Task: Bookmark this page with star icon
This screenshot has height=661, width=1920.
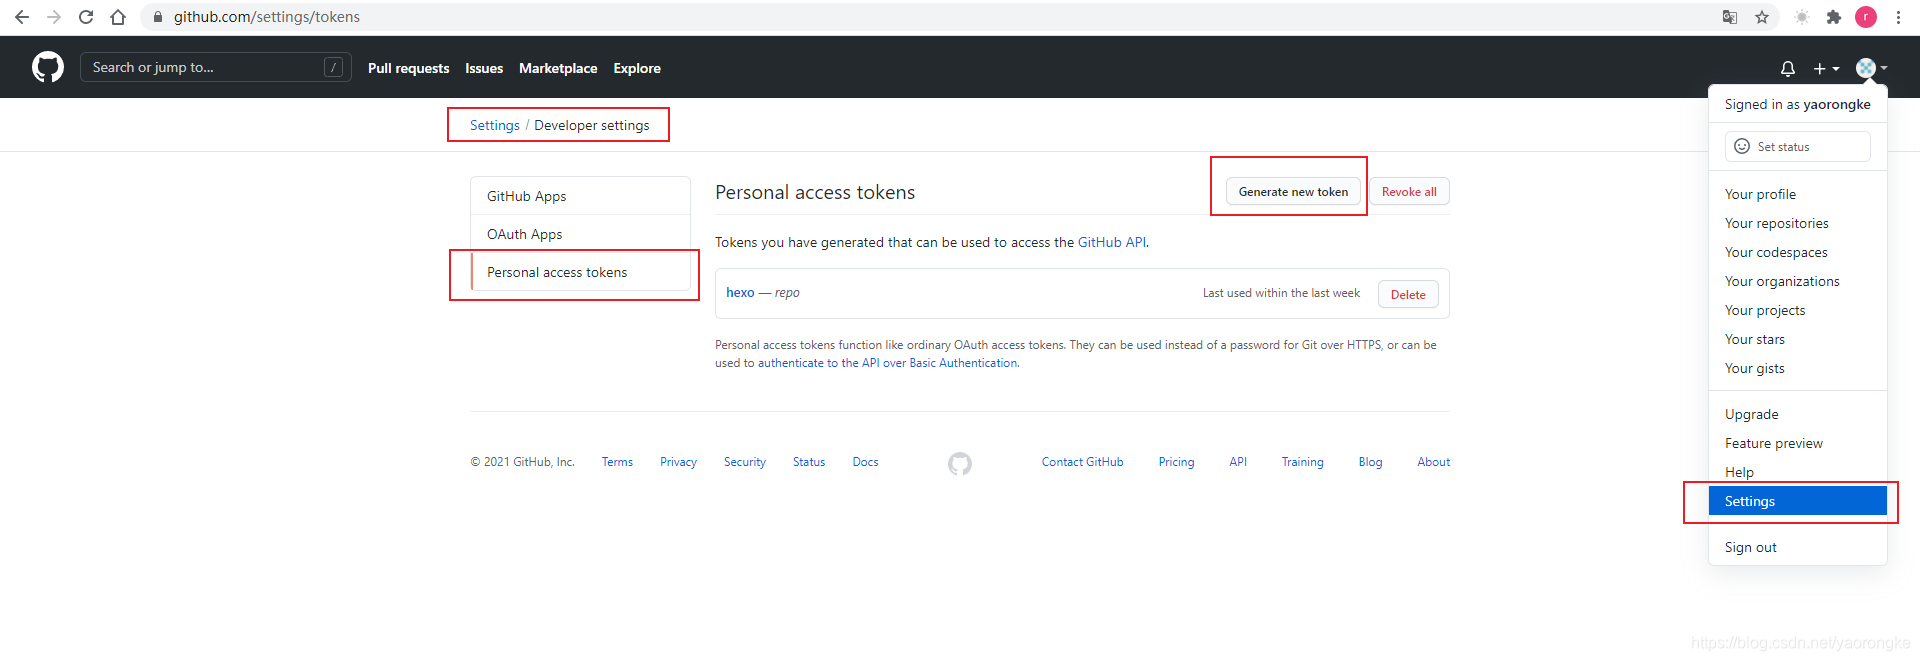Action: [1762, 17]
